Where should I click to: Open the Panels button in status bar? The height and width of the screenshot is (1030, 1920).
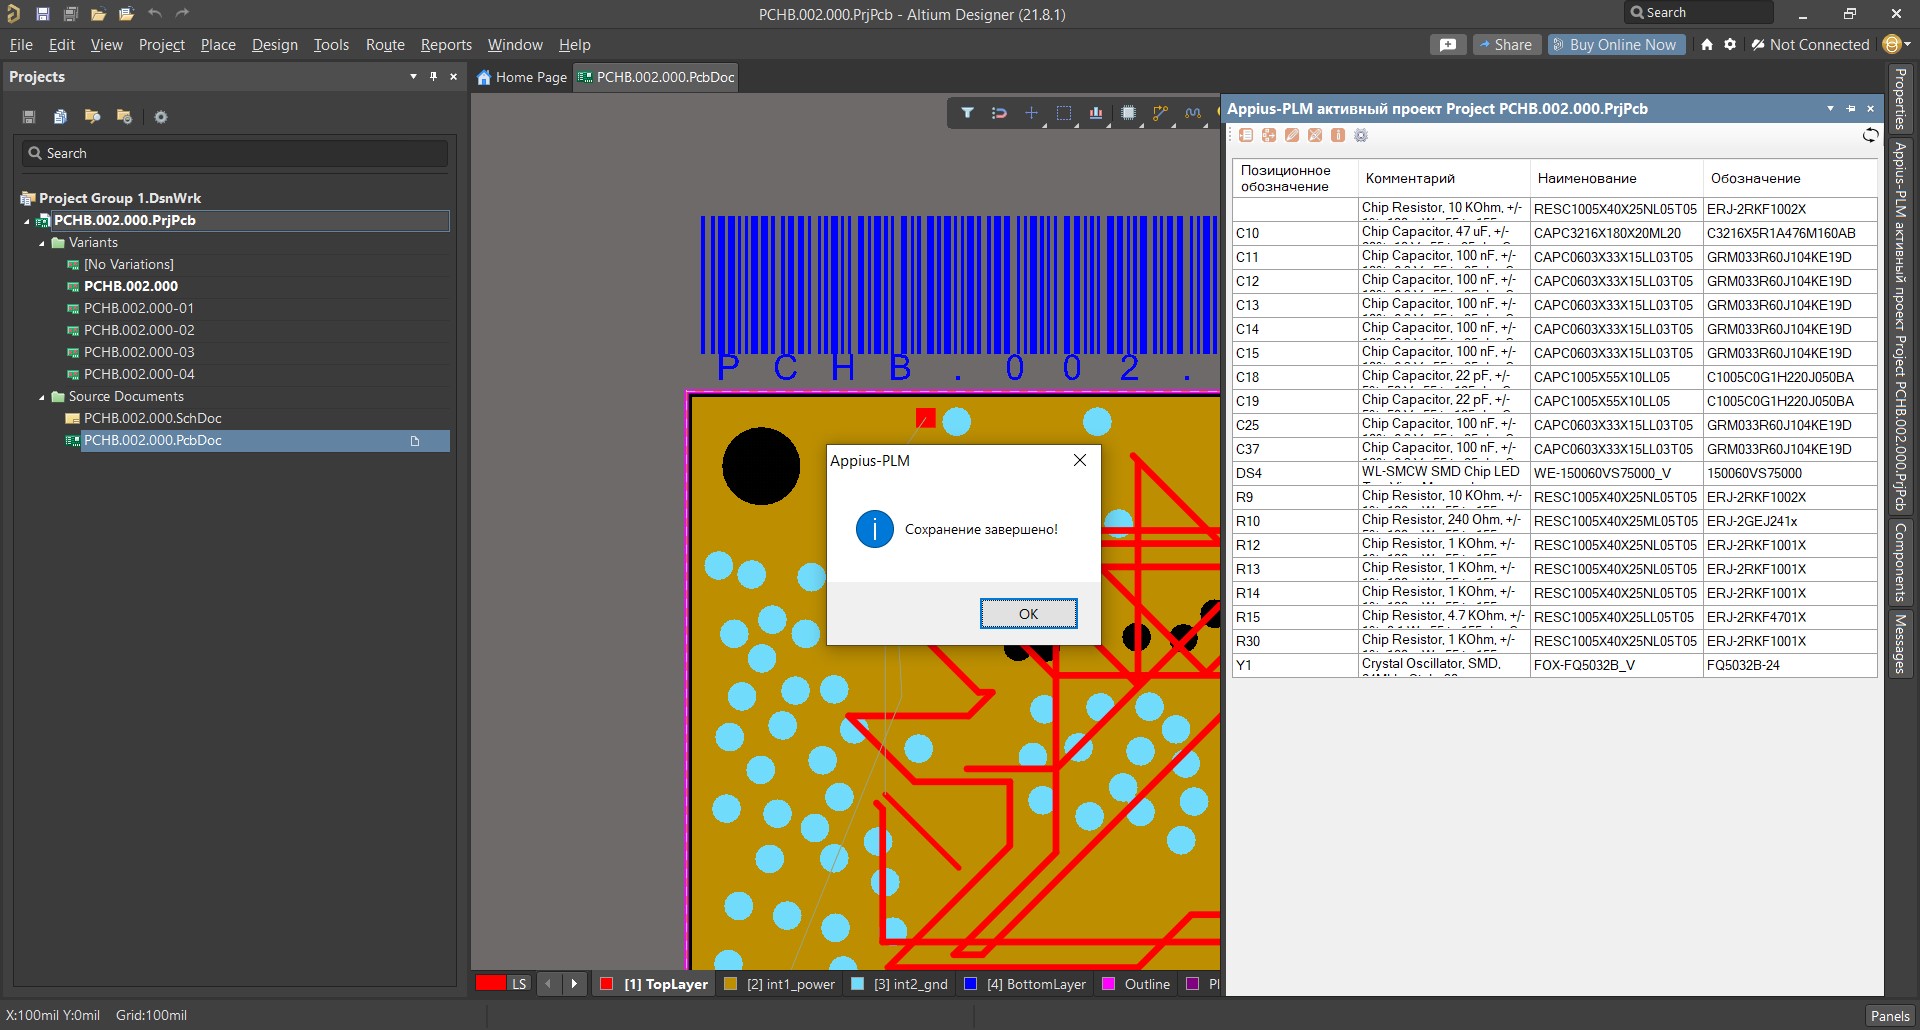(1889, 1015)
